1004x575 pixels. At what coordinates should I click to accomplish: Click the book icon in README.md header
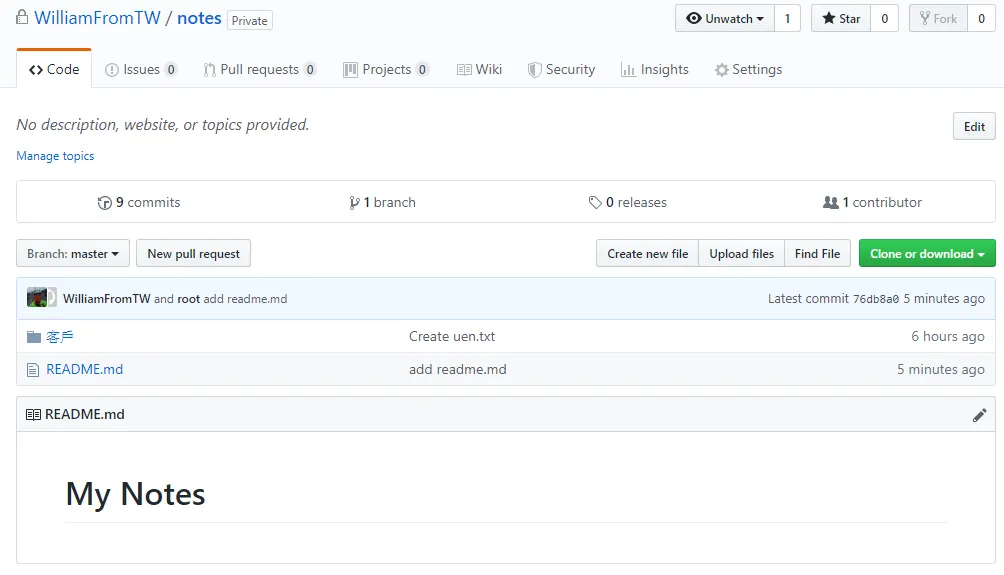click(x=33, y=415)
